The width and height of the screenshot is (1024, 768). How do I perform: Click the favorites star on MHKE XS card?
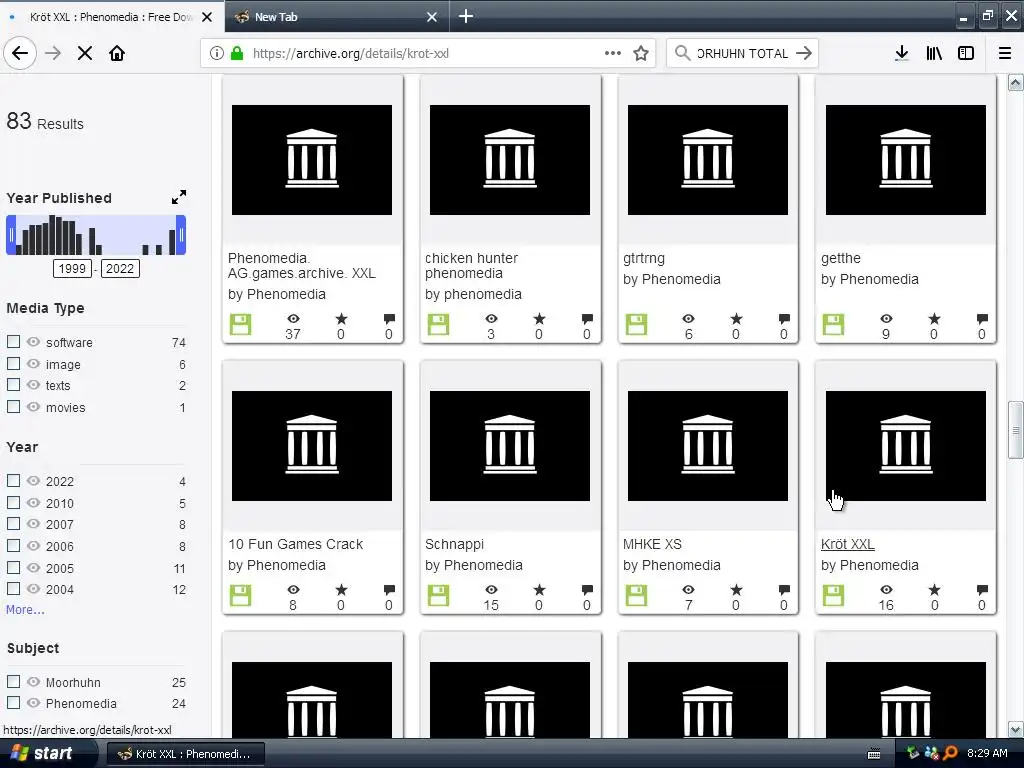[736, 589]
